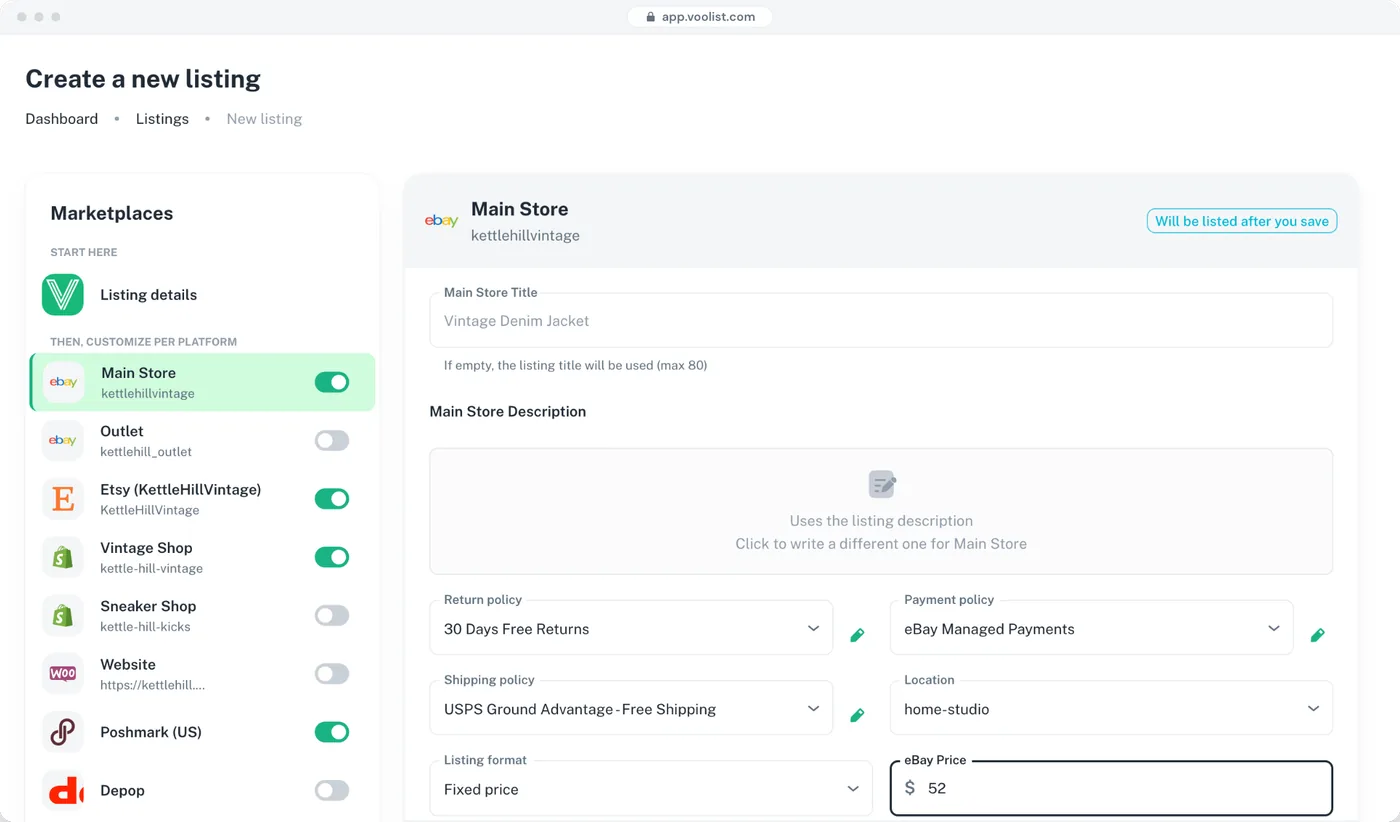This screenshot has height=822, width=1400.
Task: Open the Outlet kettlehill_outlet entry
Action: coord(203,441)
